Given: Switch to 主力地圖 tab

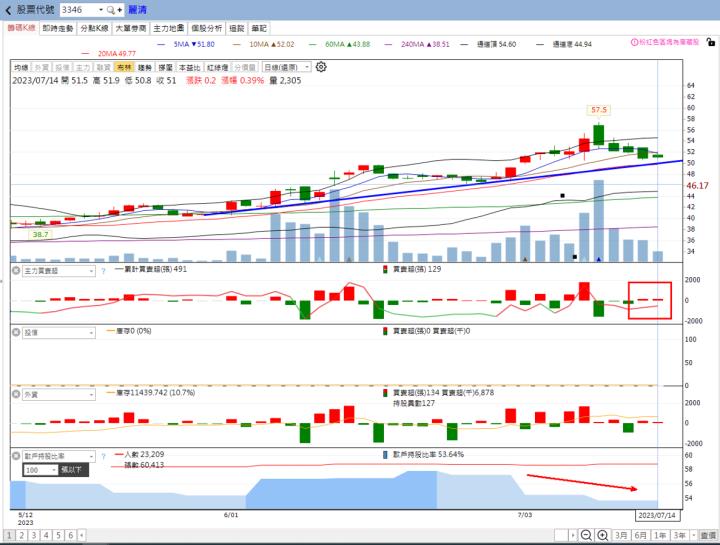Looking at the screenshot, I should point(169,28).
